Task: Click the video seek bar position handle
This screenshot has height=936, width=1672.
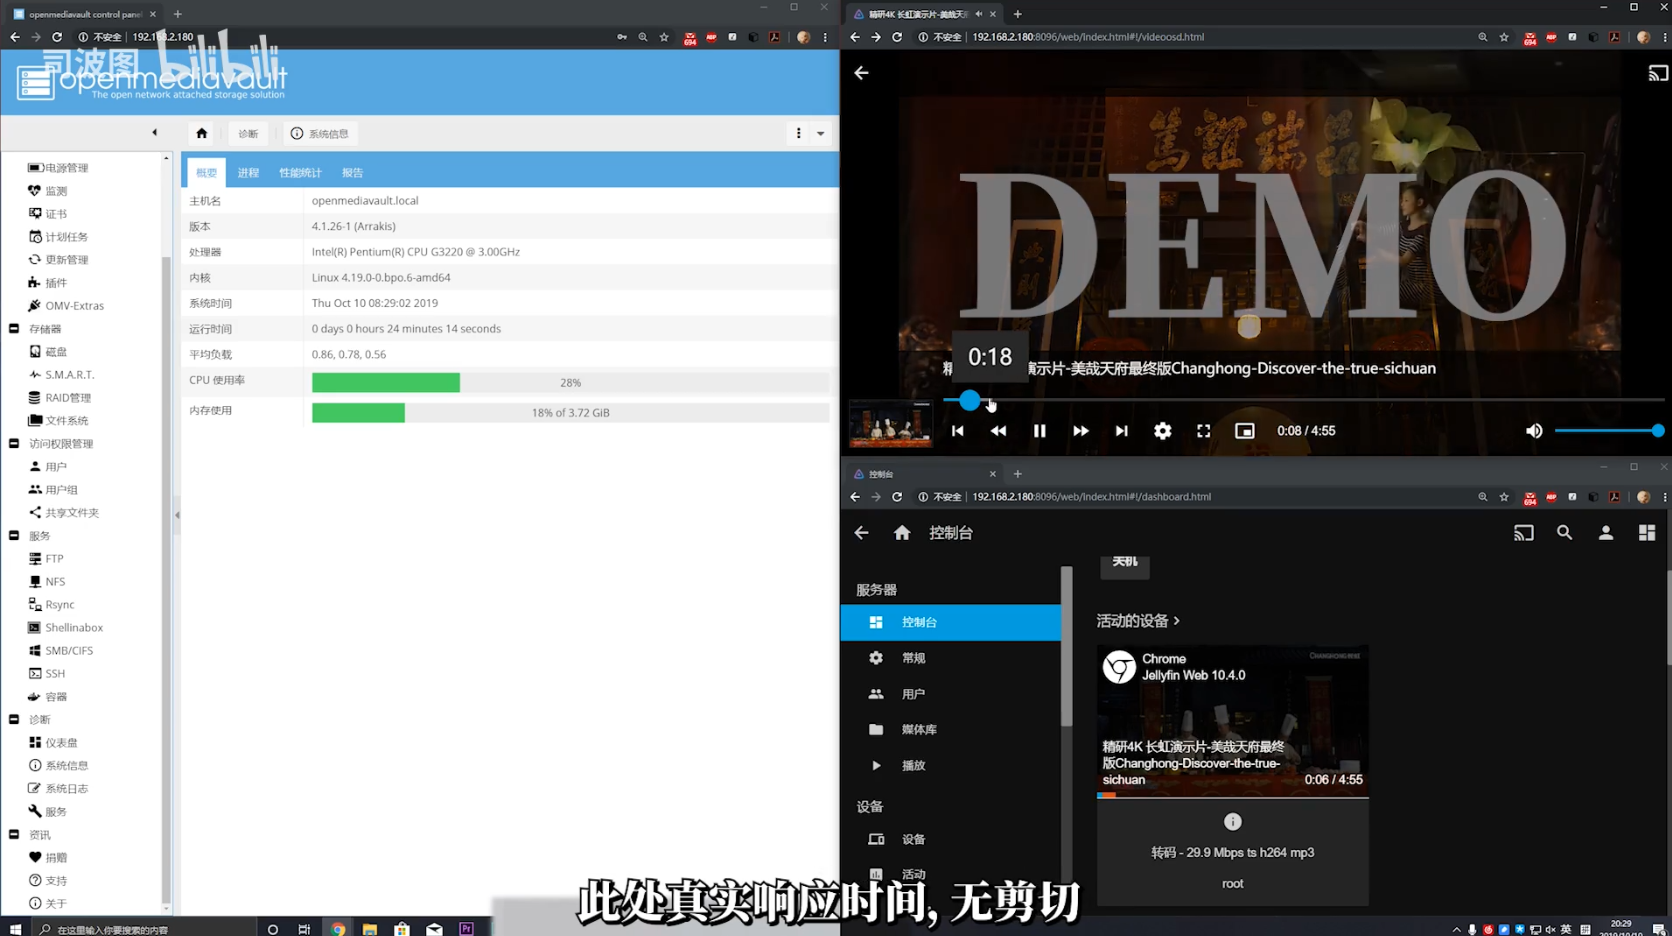Action: 969,401
